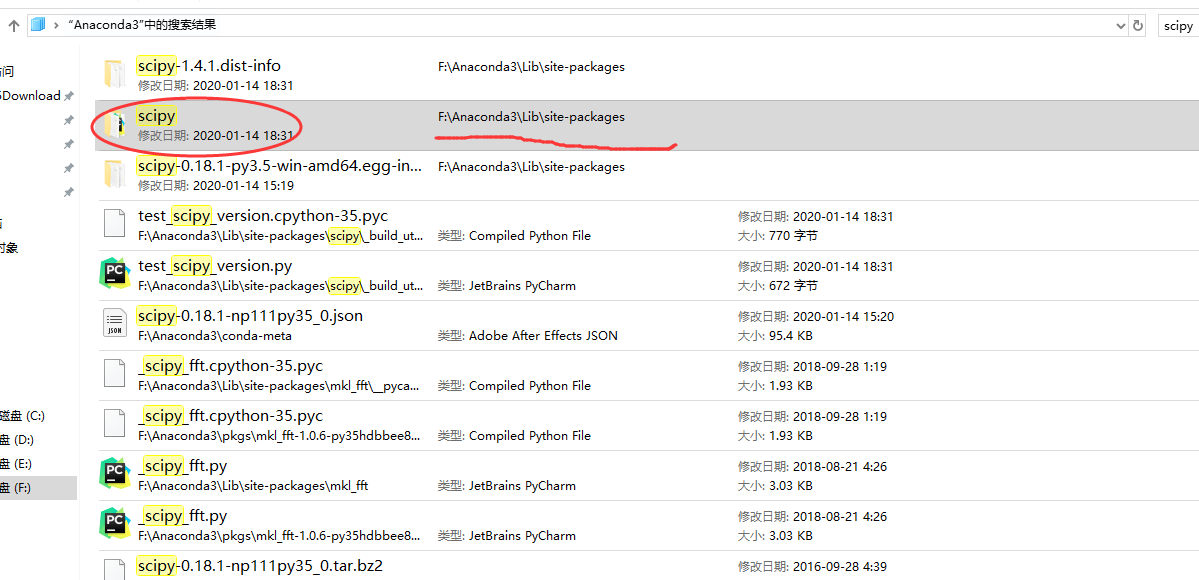This screenshot has height=580, width=1199.
Task: Click the 770 字节 size text
Action: coord(793,236)
